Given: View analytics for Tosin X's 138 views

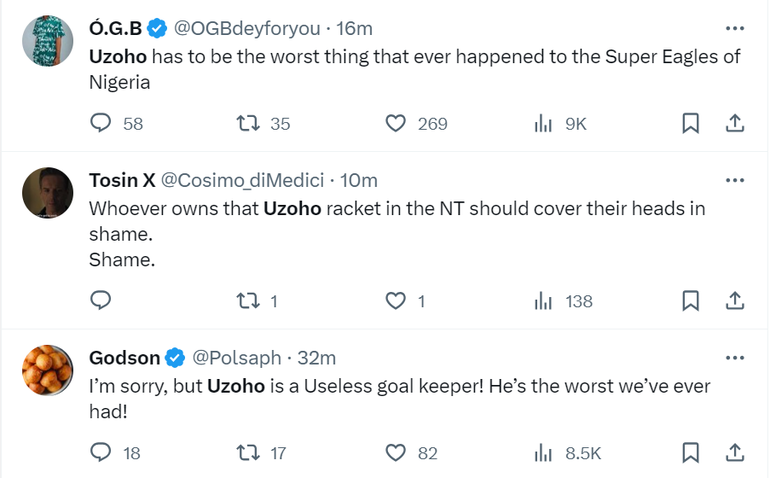Looking at the screenshot, I should (564, 300).
